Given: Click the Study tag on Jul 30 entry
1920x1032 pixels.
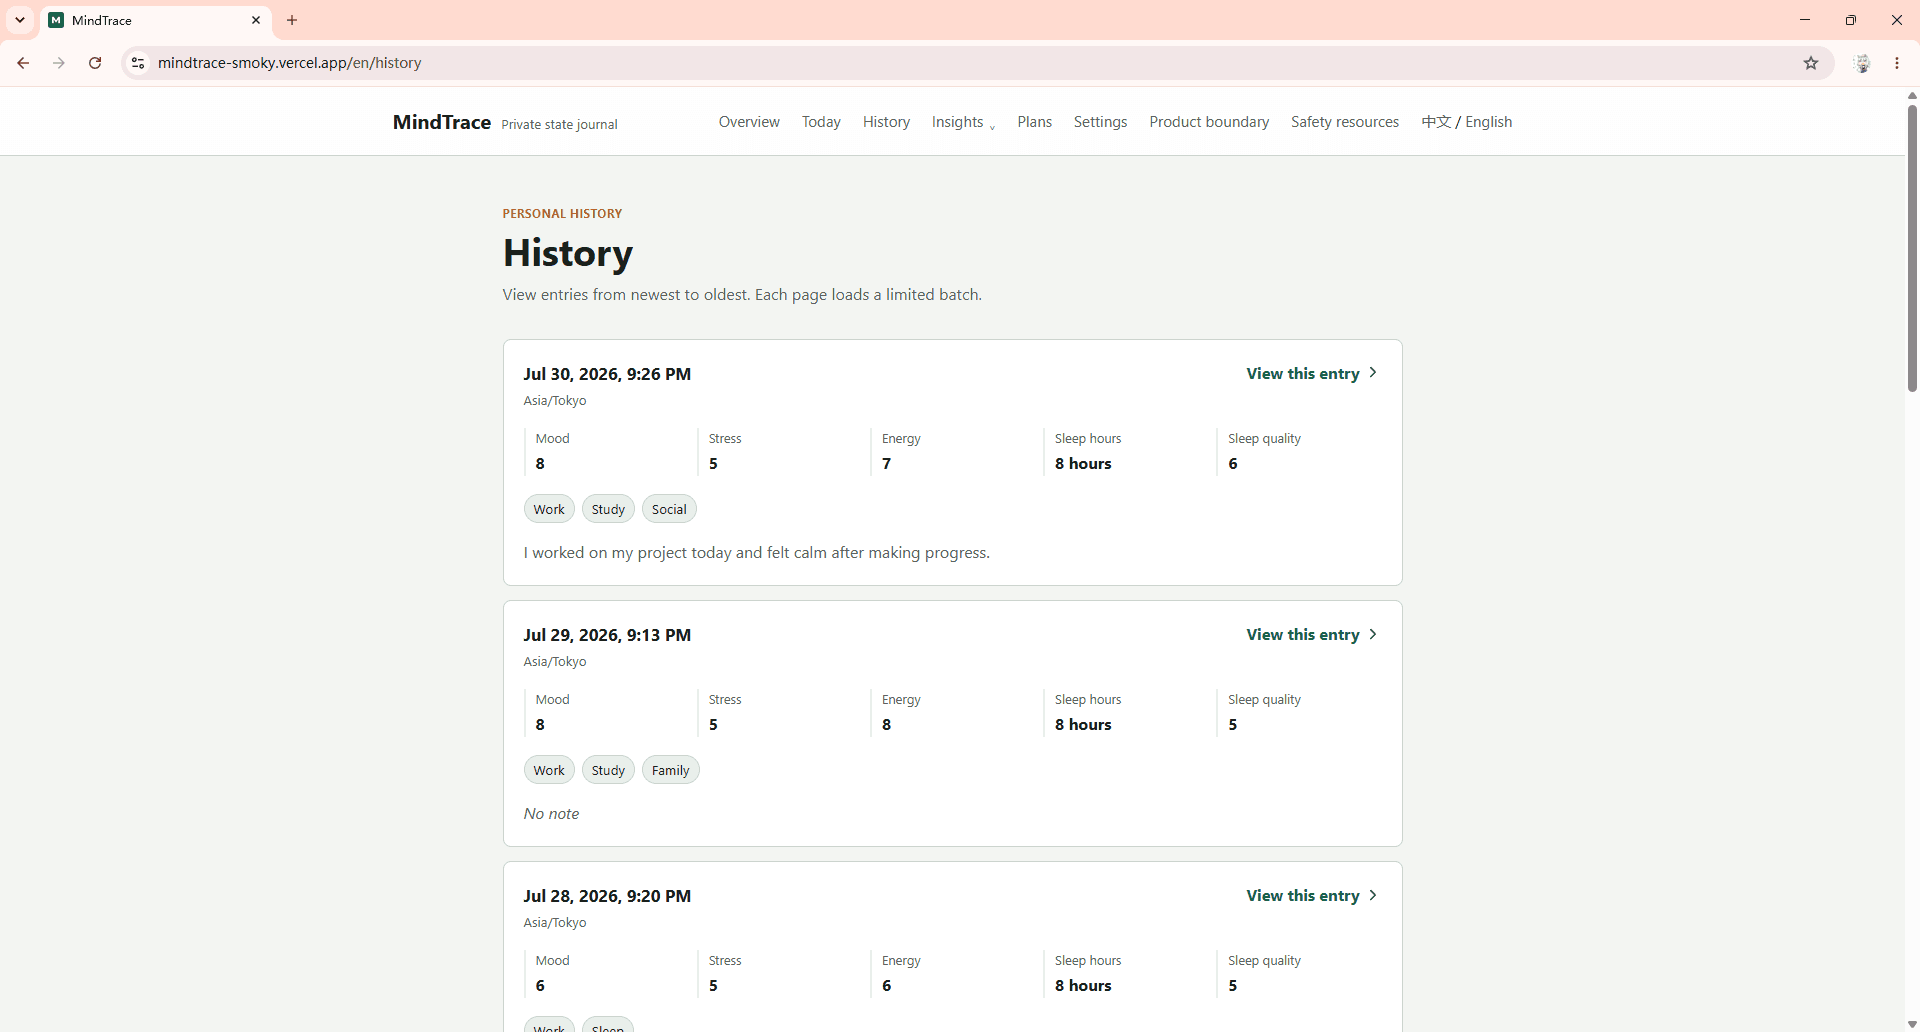Looking at the screenshot, I should (608, 509).
